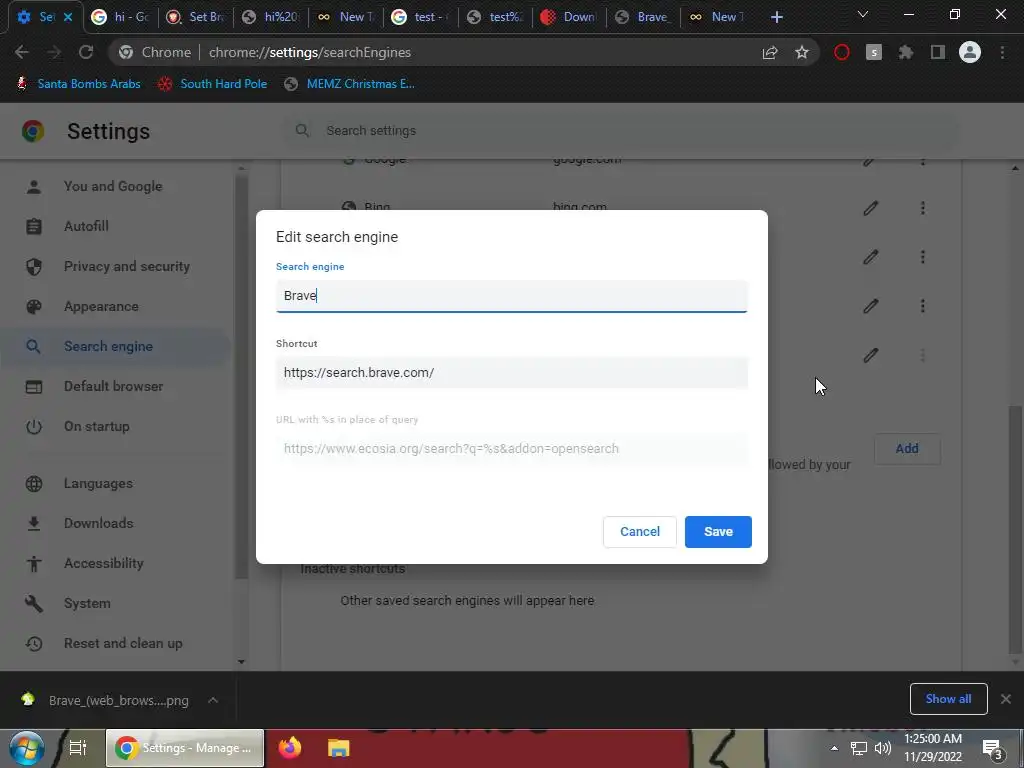Bookmark this page with star icon

(x=801, y=52)
